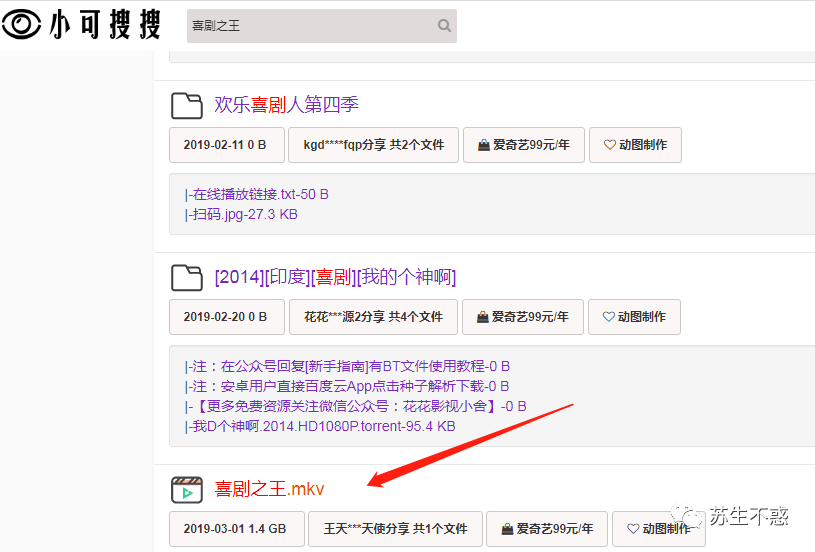Click 爱奇艺99元/年 in 喜剧之王.mkv row

(x=547, y=529)
